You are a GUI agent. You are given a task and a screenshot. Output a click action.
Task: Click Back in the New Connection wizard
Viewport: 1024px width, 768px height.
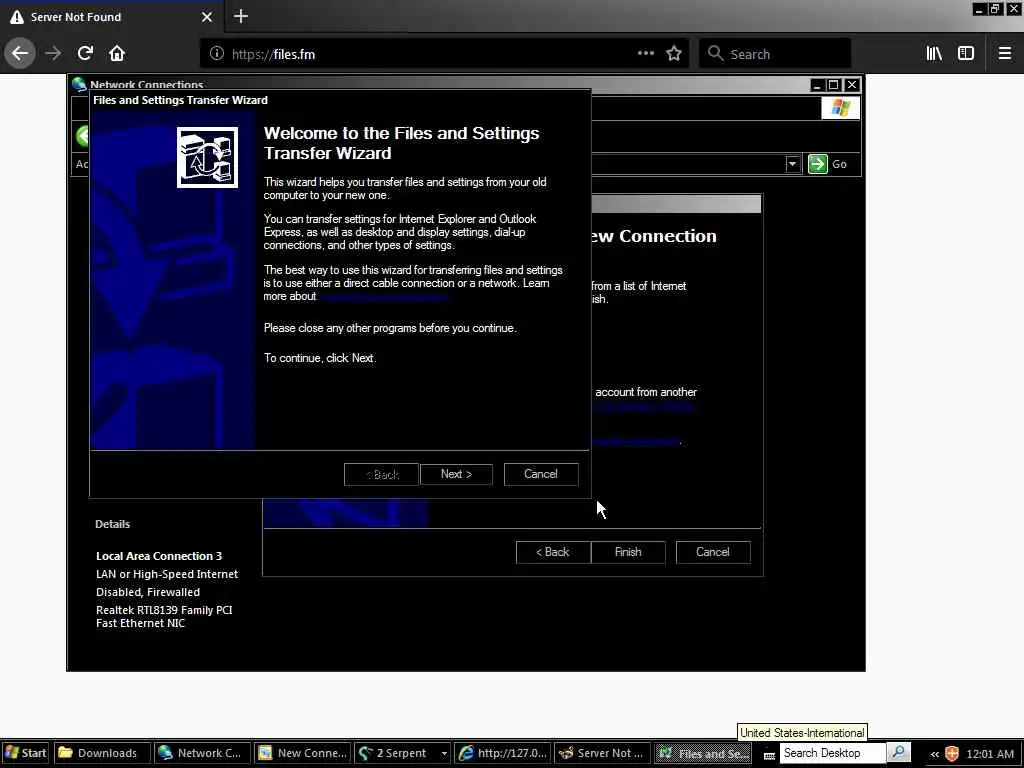553,552
